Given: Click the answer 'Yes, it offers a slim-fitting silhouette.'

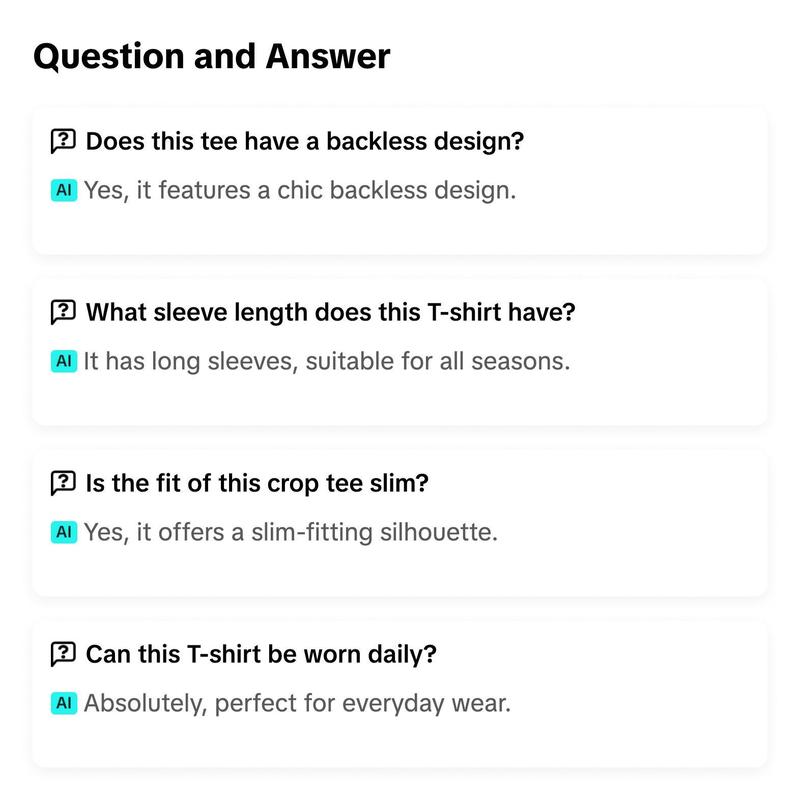Looking at the screenshot, I should pos(291,532).
